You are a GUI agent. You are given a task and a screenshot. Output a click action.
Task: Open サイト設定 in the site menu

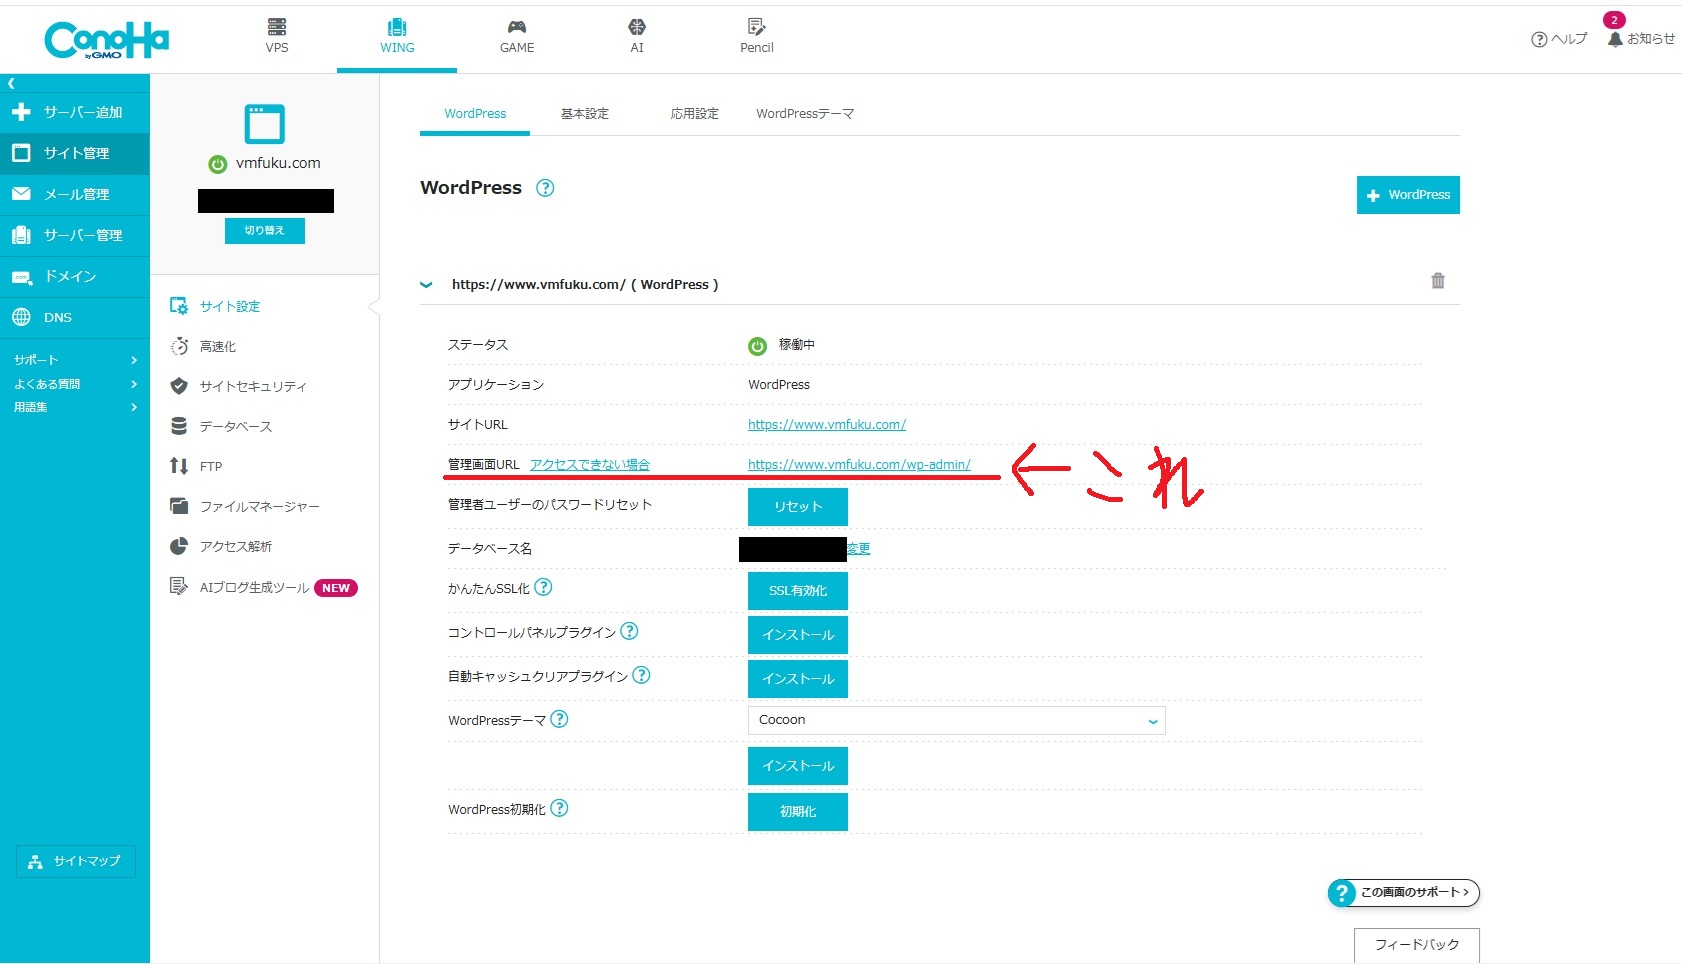coord(229,307)
